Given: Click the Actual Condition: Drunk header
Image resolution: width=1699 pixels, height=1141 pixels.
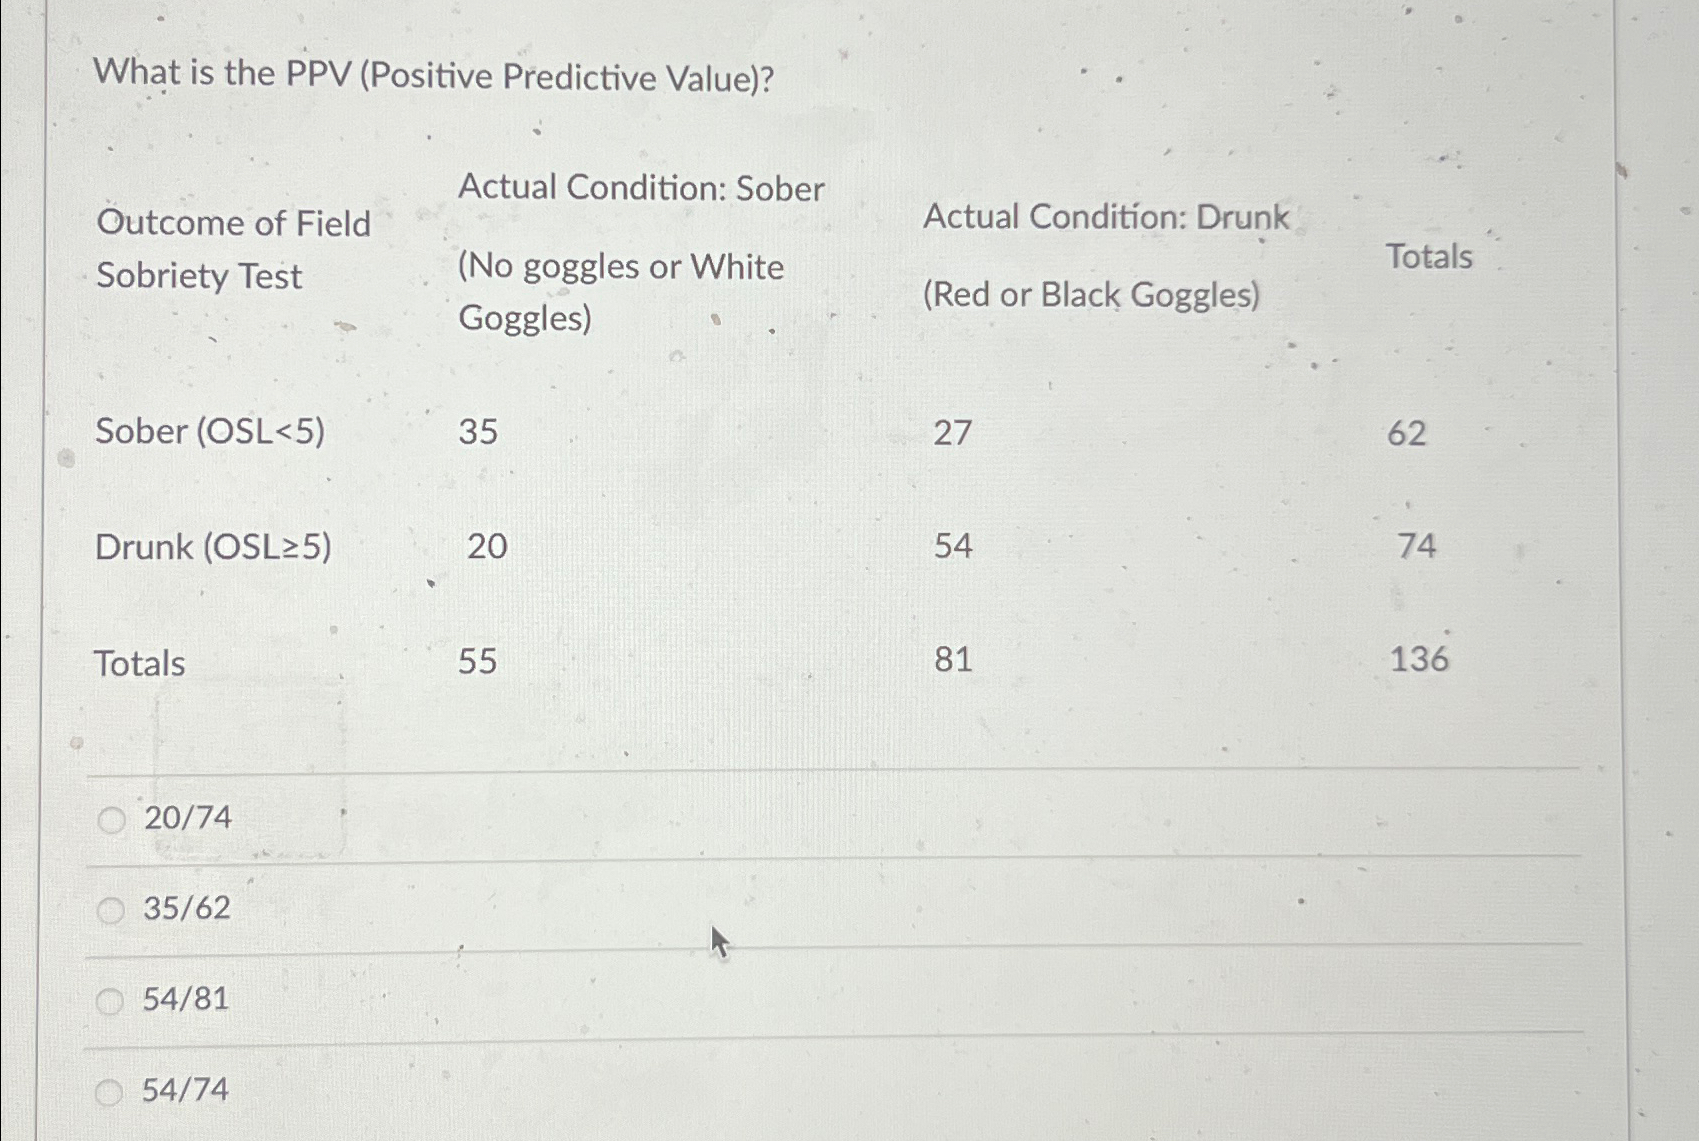Looking at the screenshot, I should pos(1106,219).
